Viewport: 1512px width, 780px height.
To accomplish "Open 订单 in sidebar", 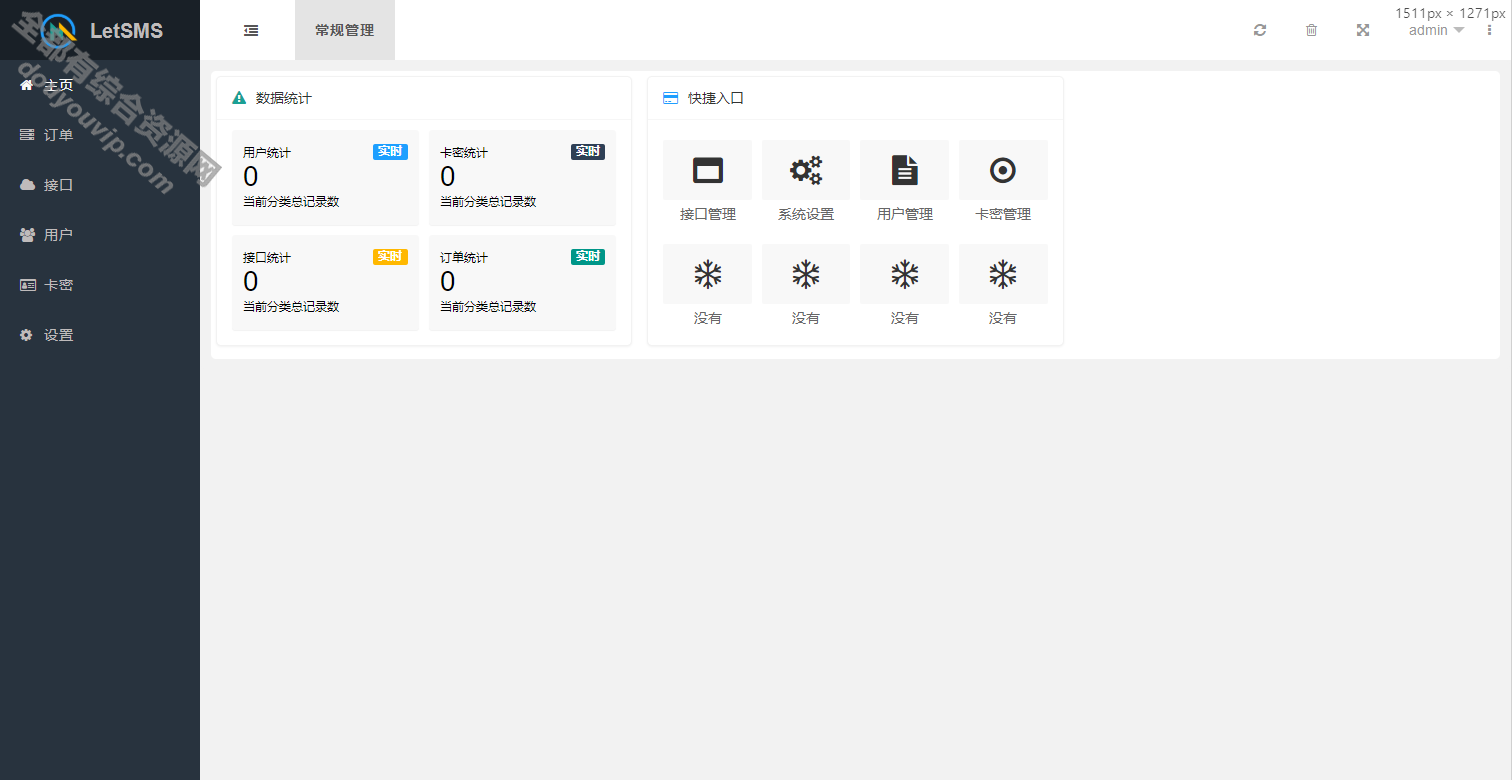I will pyautogui.click(x=100, y=135).
